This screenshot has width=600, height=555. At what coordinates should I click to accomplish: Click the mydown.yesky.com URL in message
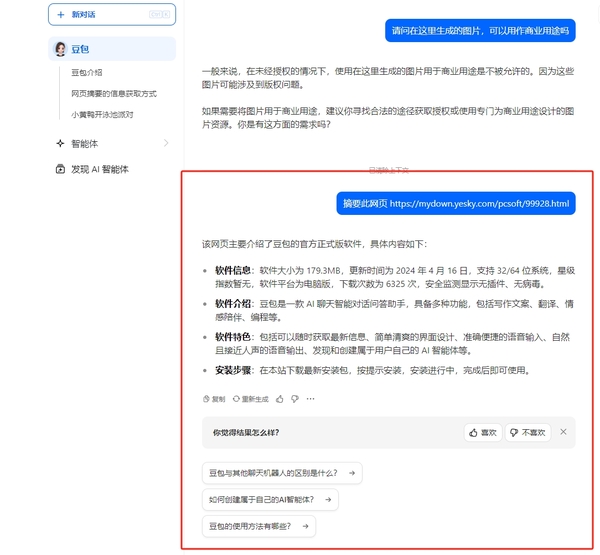click(479, 204)
